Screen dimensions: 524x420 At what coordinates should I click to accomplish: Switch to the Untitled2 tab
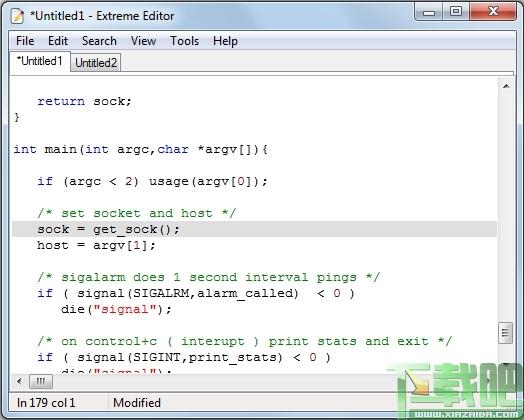(x=96, y=62)
